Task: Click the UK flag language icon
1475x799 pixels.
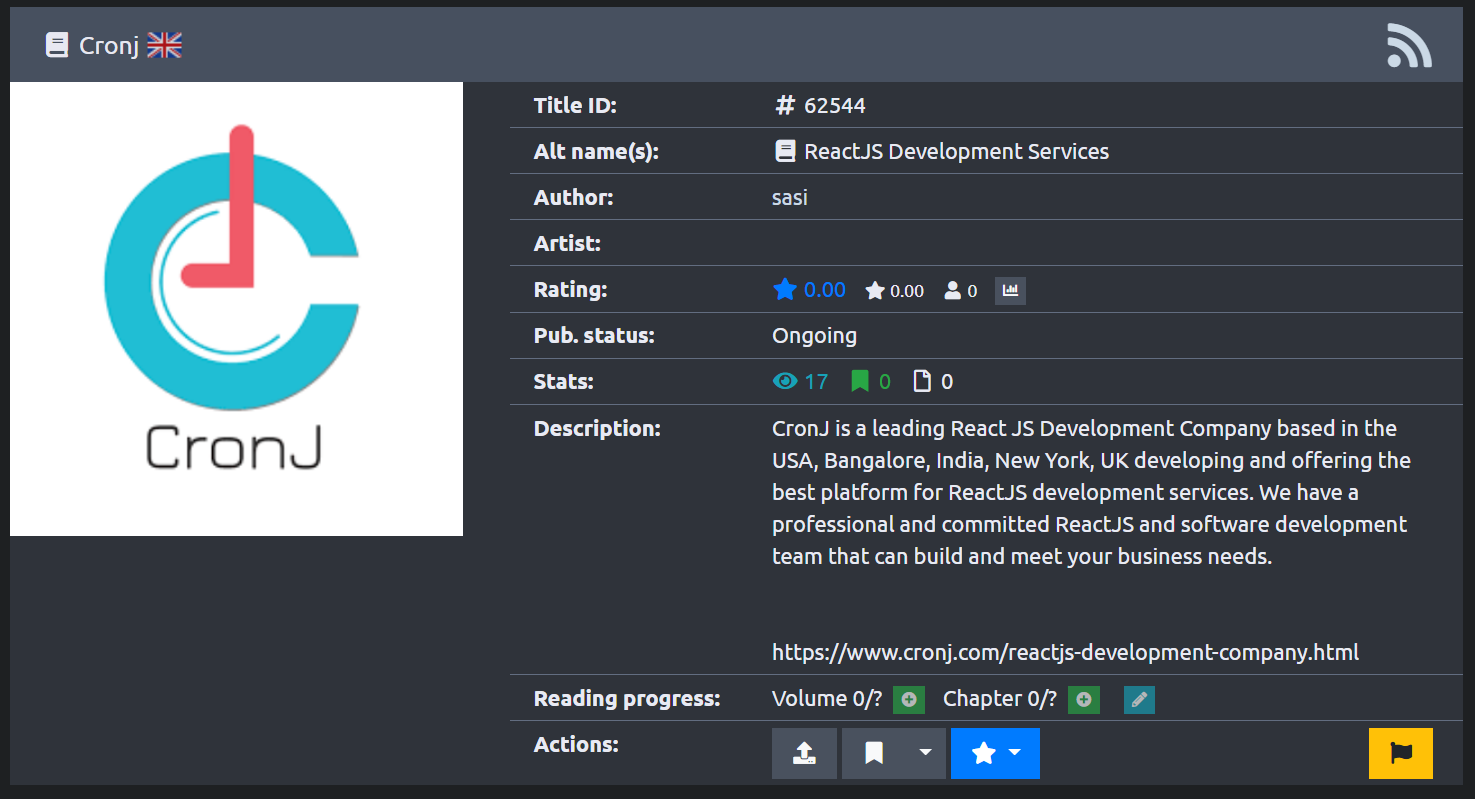Action: pos(164,45)
